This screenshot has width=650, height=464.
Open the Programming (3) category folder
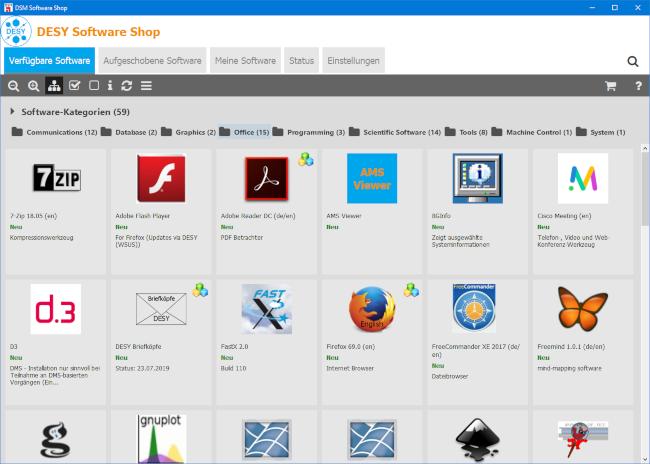pos(309,132)
